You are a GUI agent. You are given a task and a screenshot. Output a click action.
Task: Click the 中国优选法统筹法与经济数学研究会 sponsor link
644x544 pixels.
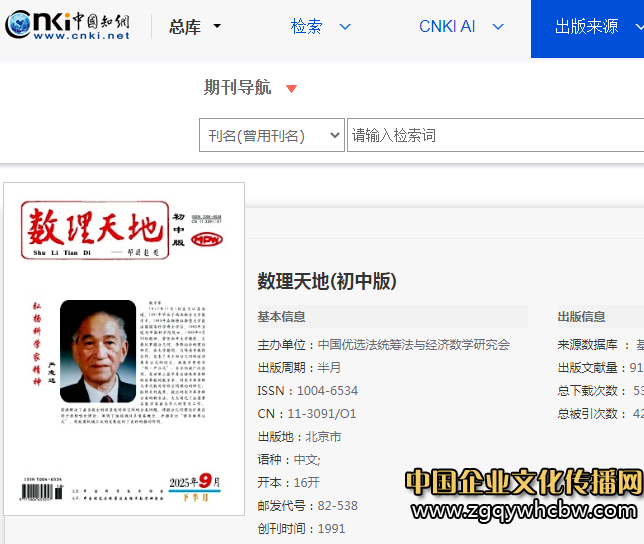[413, 344]
